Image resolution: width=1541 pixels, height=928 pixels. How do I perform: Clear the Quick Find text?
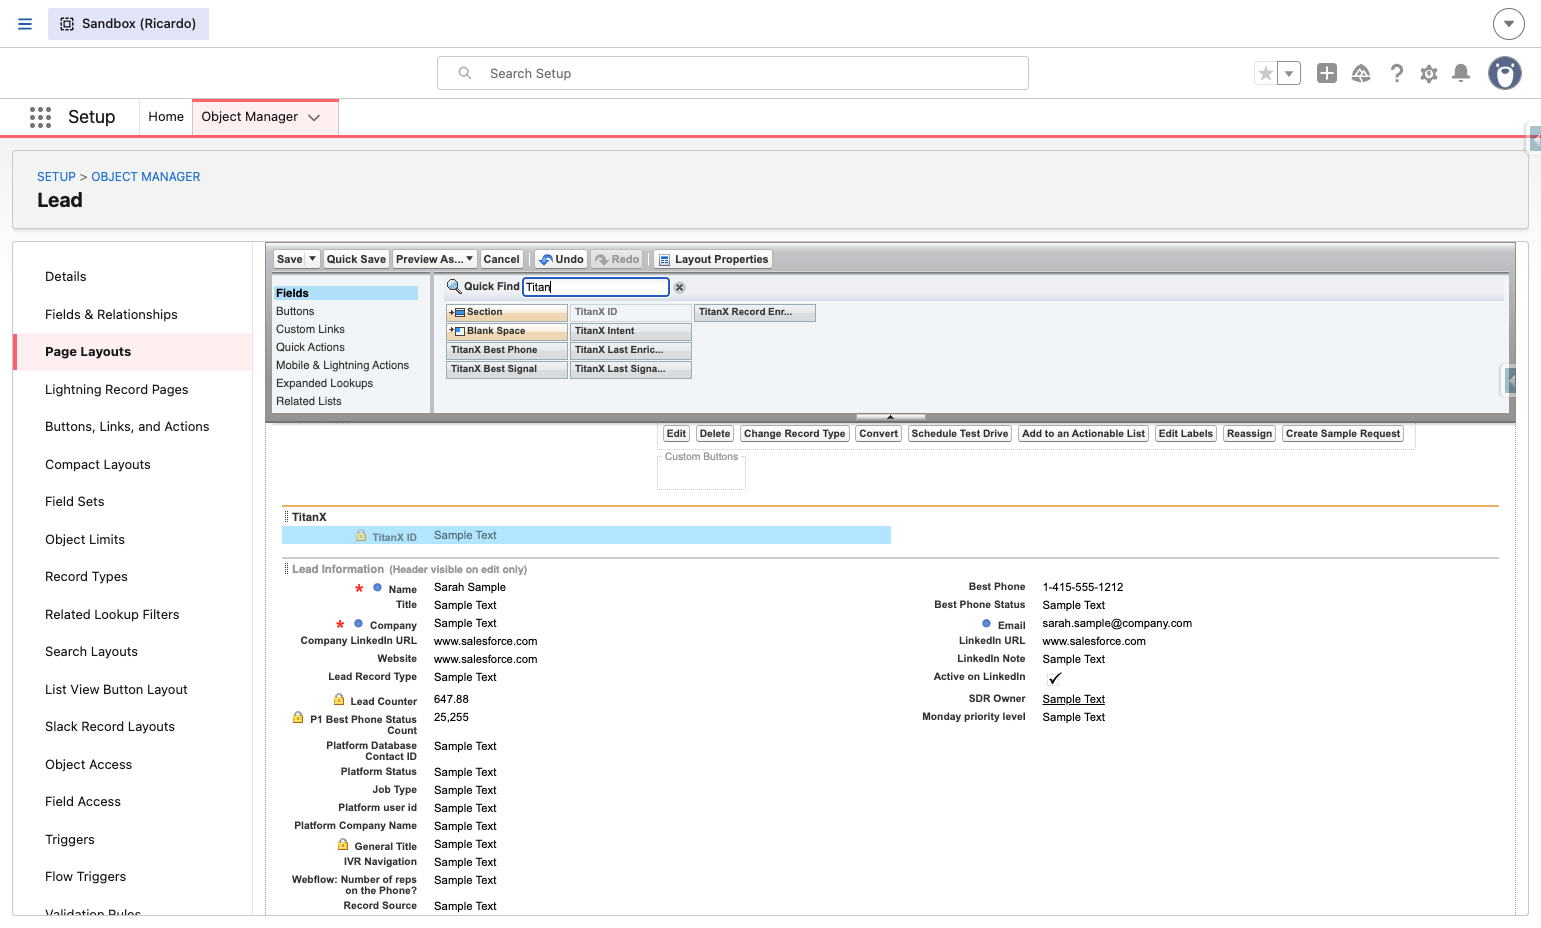679,287
